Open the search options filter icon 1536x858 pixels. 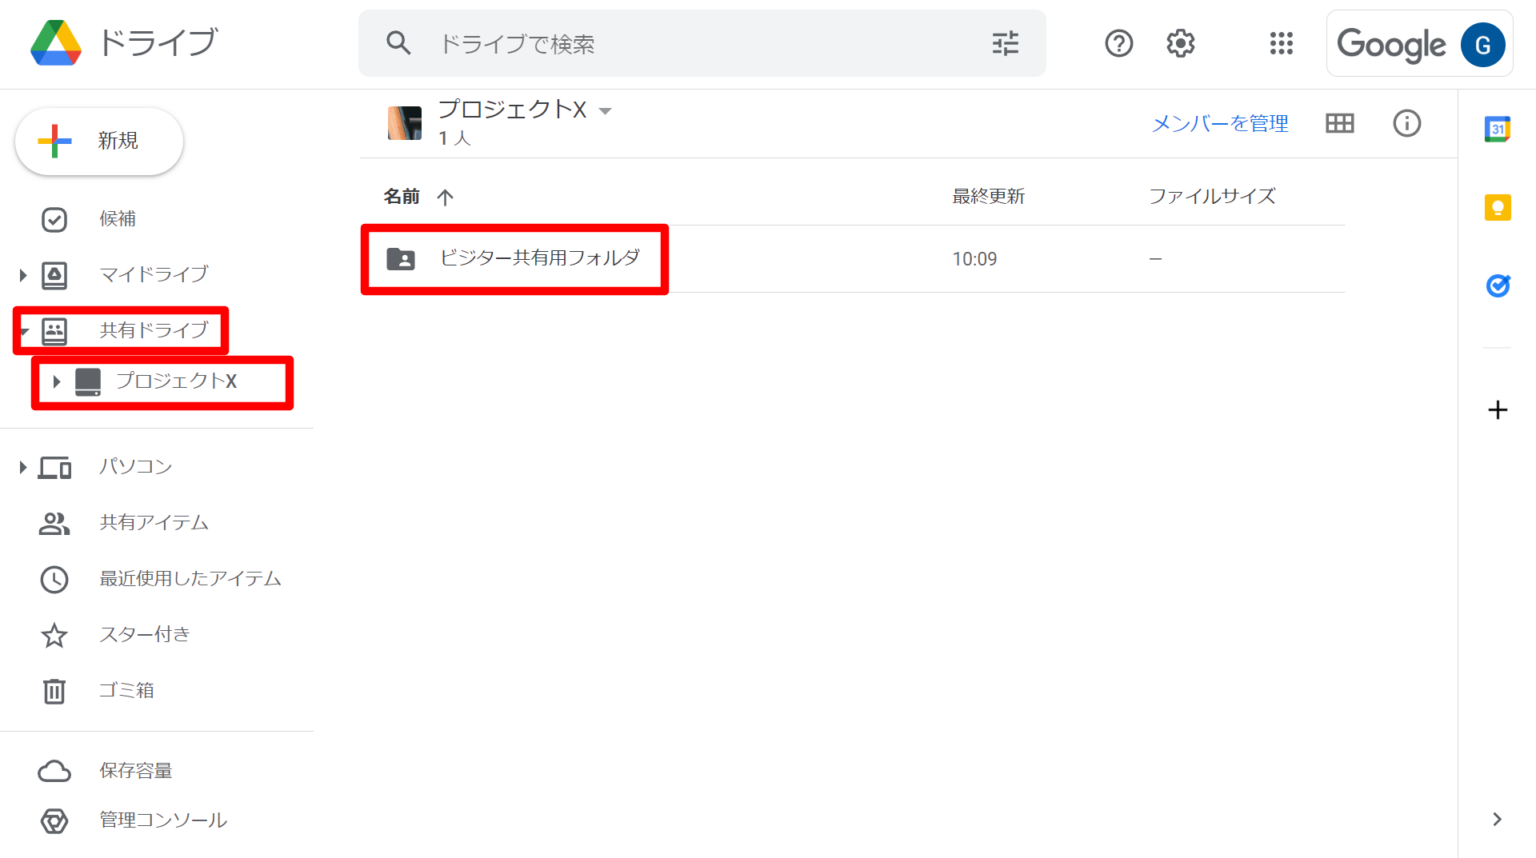click(x=1005, y=43)
